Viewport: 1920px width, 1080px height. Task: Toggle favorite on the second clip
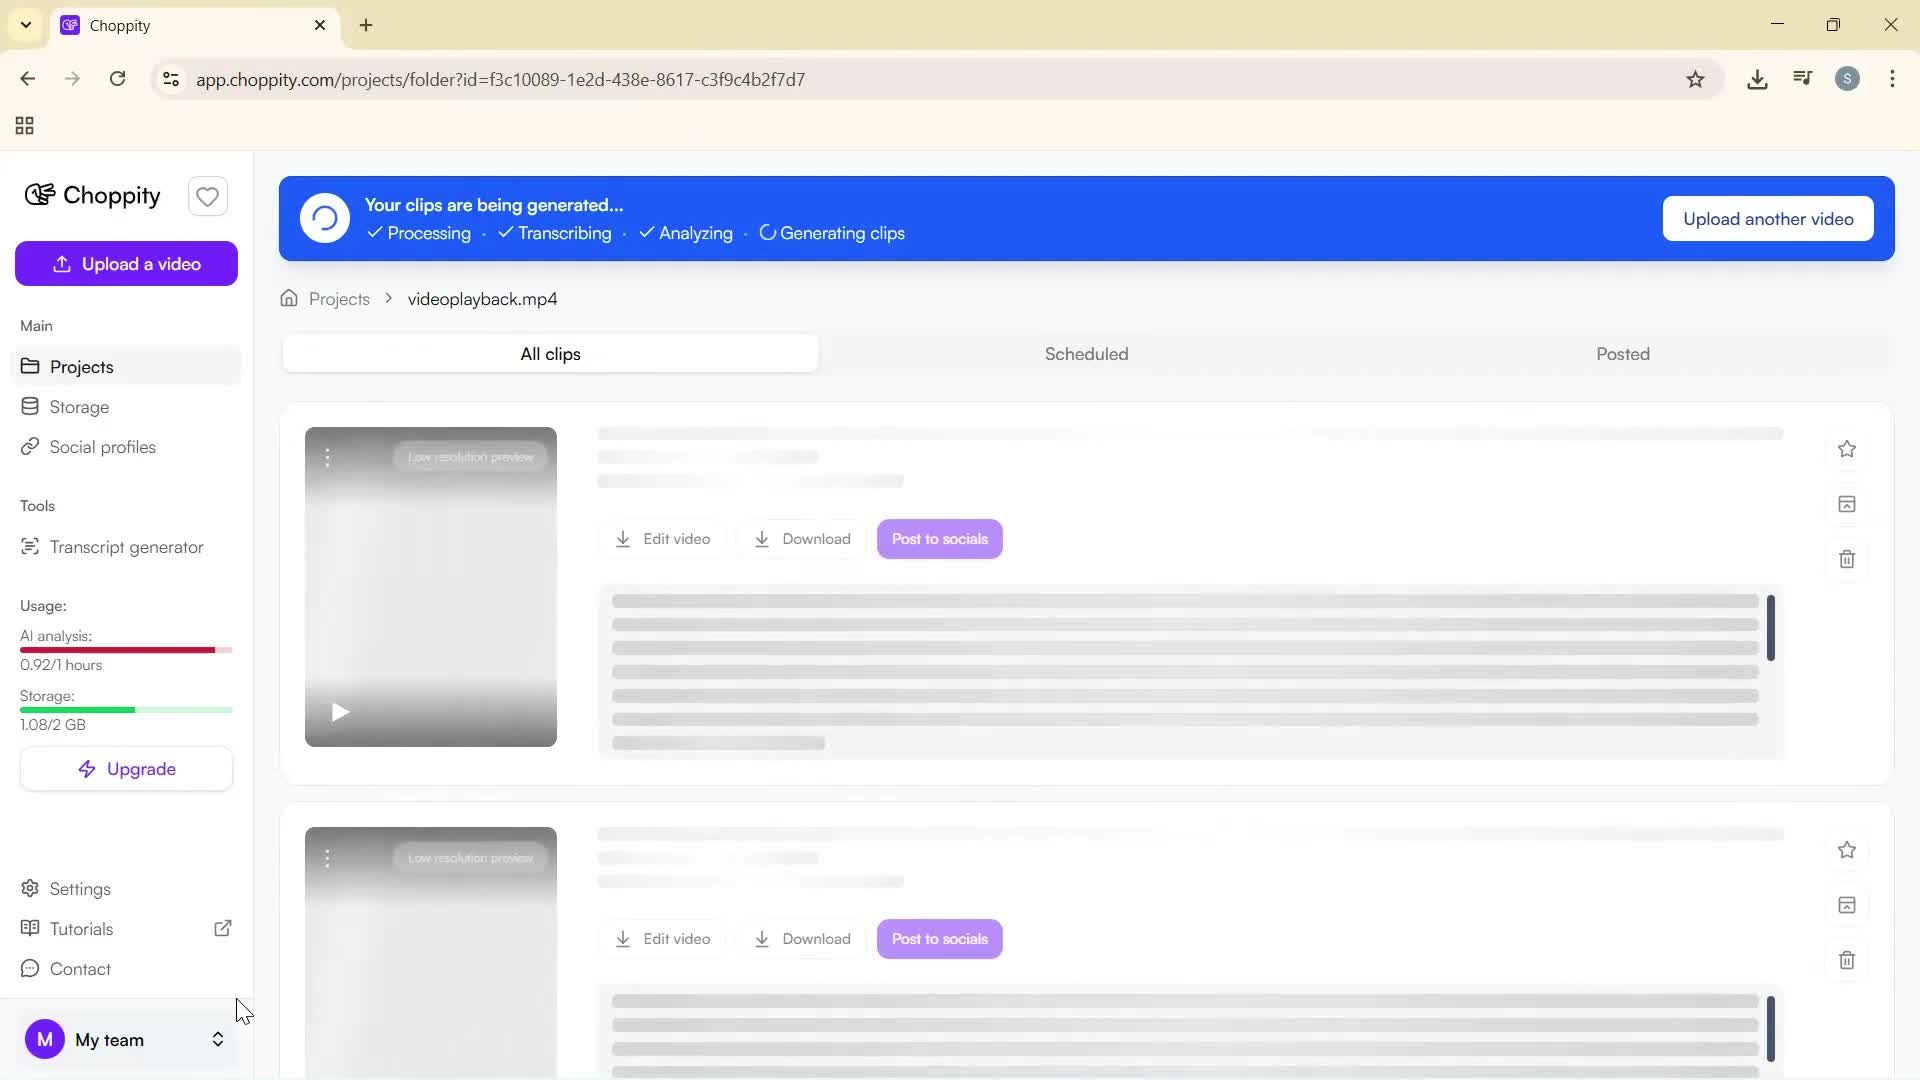tap(1846, 850)
